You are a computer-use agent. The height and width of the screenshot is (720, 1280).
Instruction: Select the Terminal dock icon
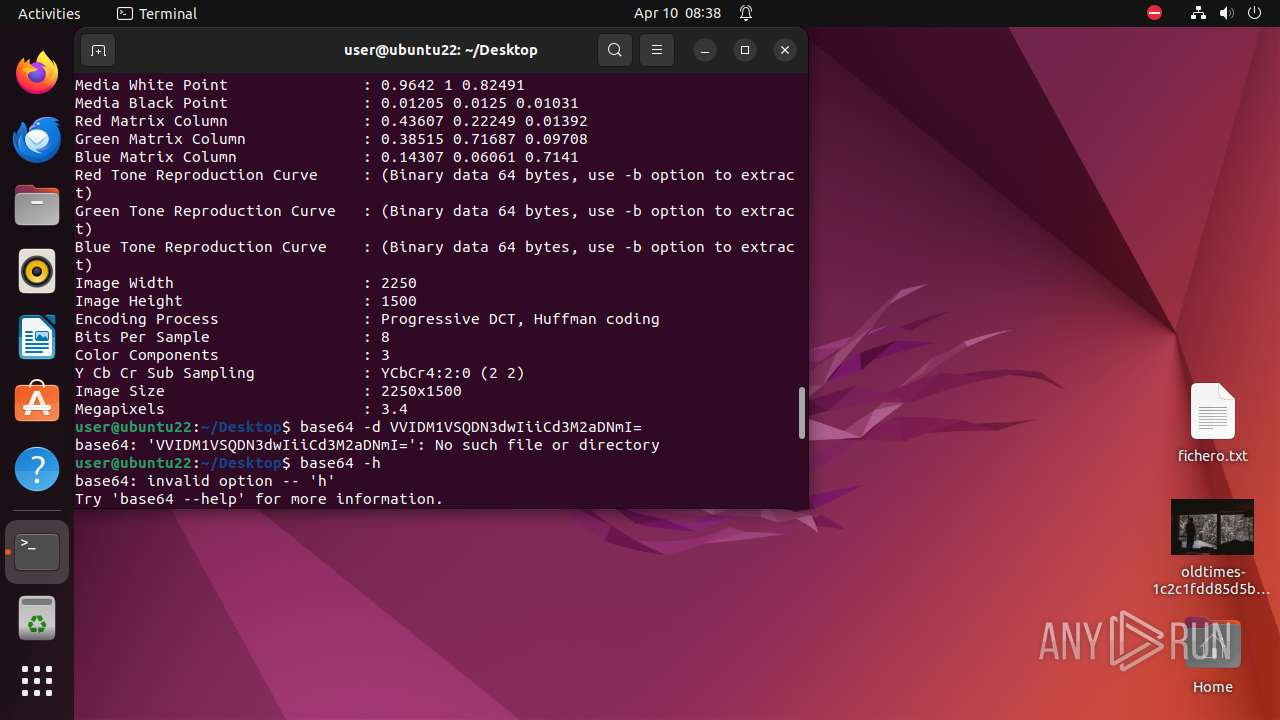37,551
